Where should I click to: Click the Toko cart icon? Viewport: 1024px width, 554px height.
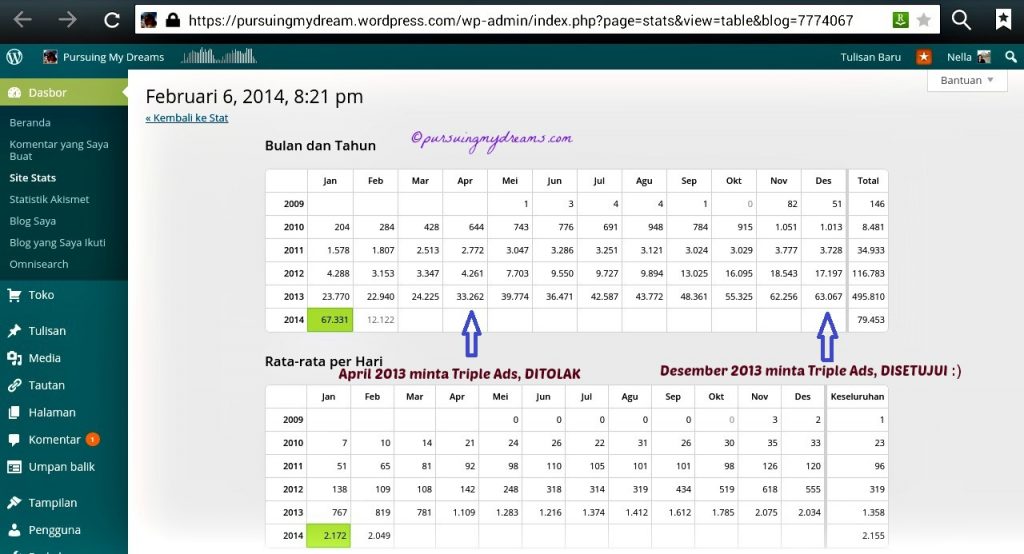tap(14, 295)
